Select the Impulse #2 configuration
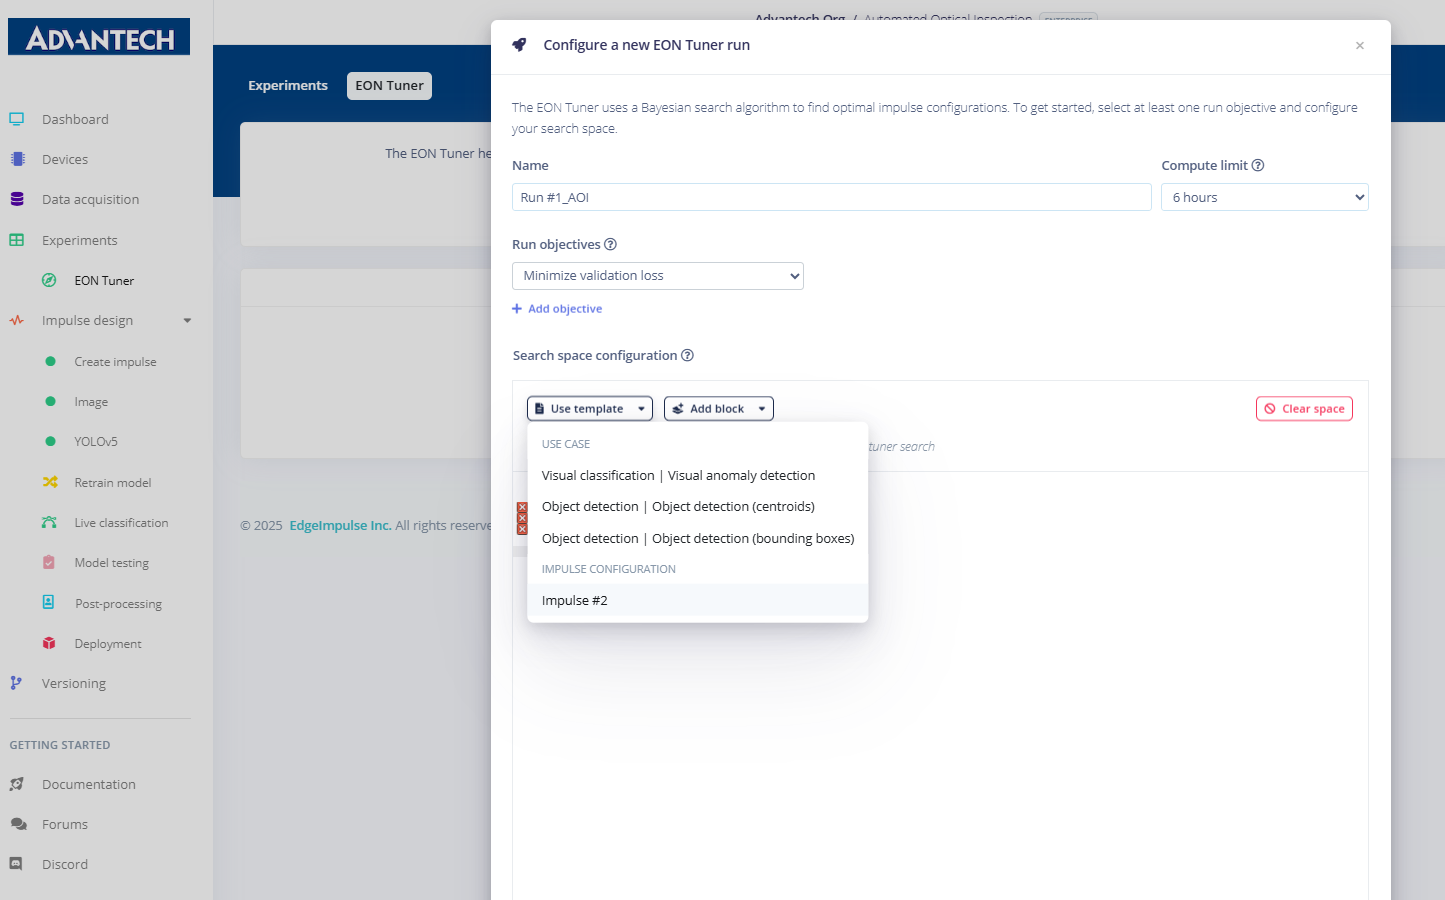The height and width of the screenshot is (900, 1445). (698, 600)
